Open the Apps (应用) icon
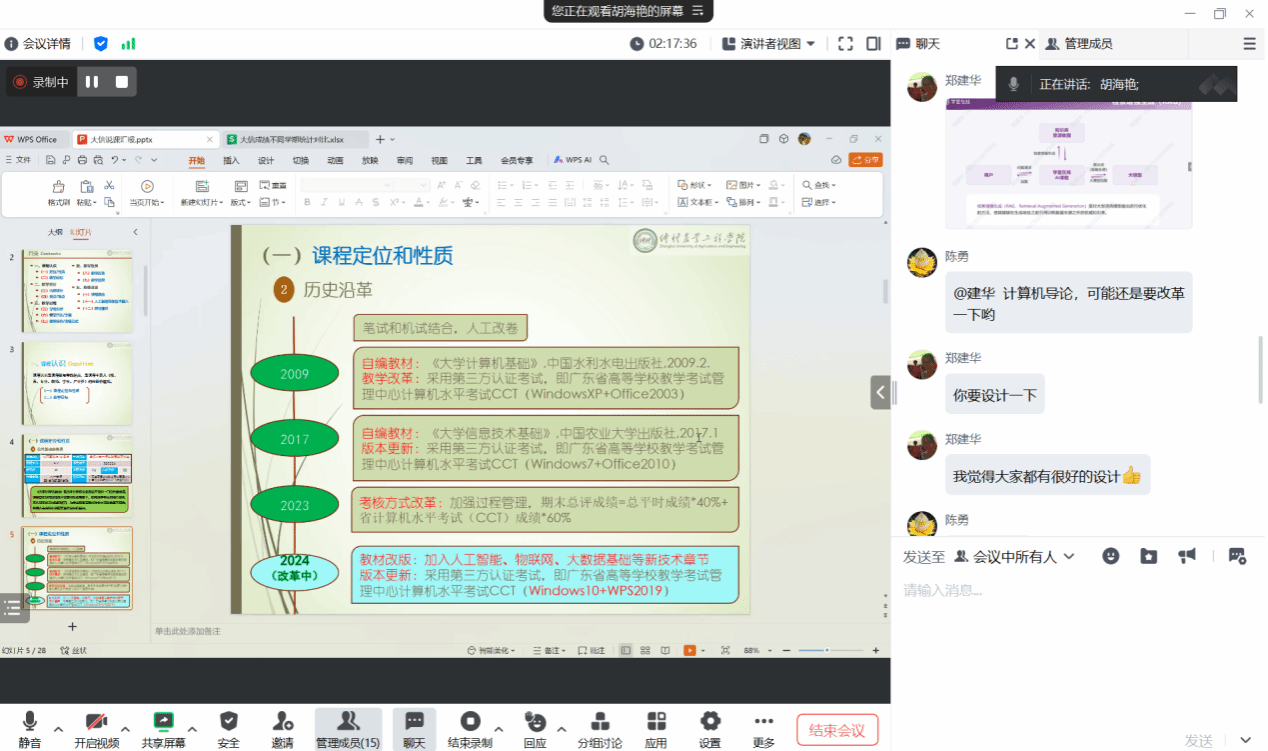The height and width of the screenshot is (751, 1268). point(656,728)
